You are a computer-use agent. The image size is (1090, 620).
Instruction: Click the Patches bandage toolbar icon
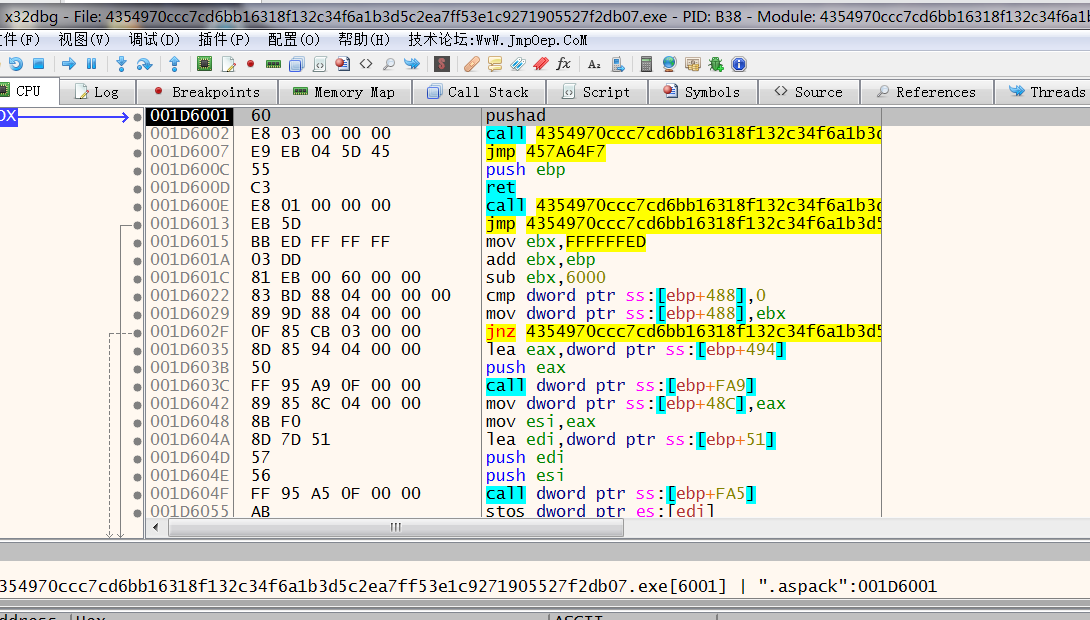472,64
